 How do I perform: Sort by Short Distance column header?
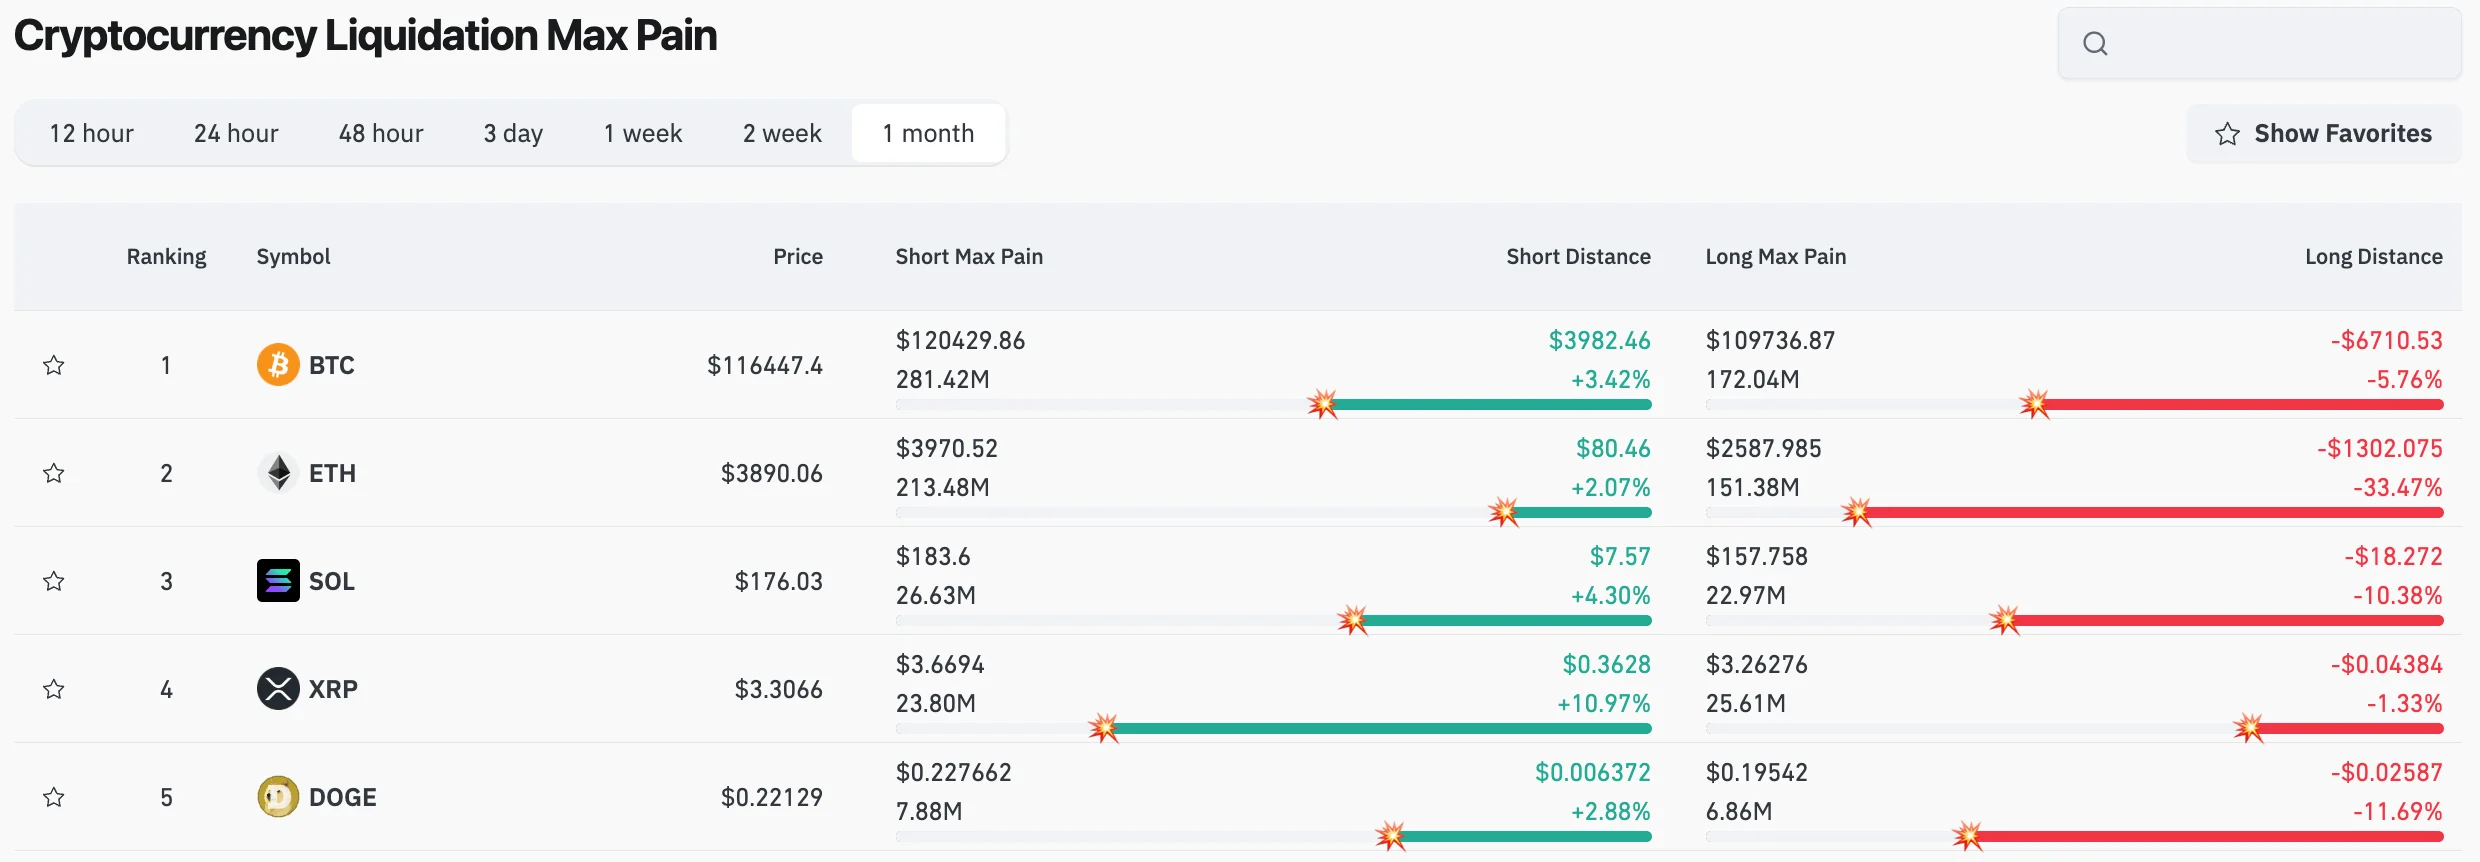pyautogui.click(x=1577, y=257)
